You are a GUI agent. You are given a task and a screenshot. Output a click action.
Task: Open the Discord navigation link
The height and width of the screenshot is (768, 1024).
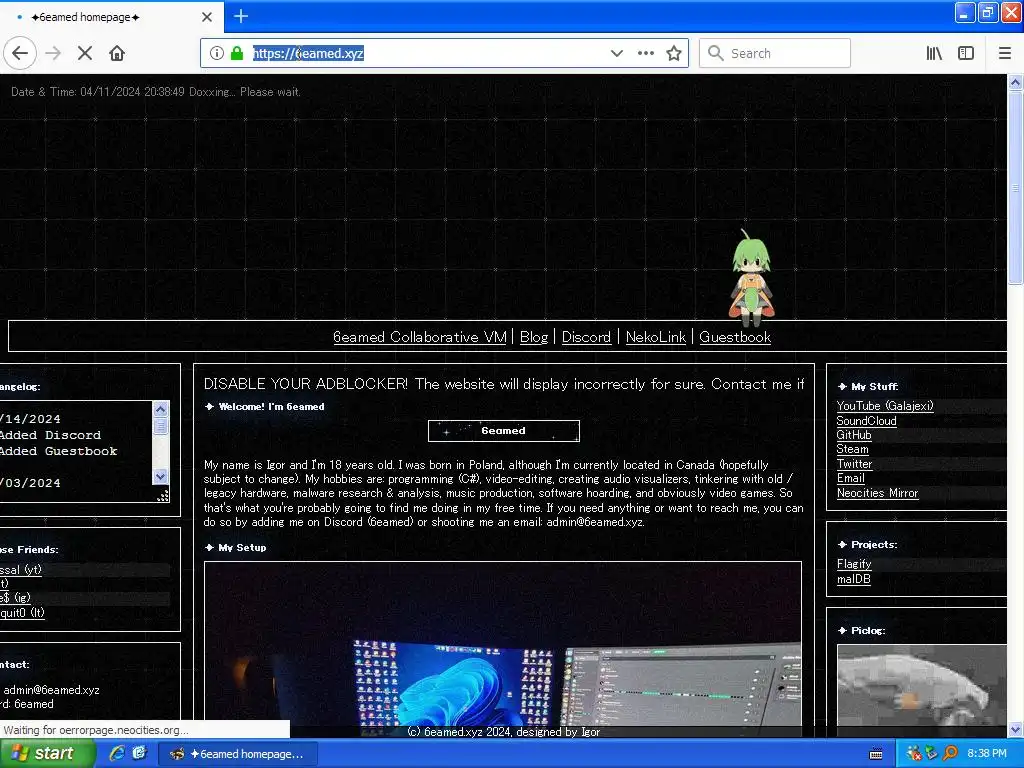pos(586,337)
